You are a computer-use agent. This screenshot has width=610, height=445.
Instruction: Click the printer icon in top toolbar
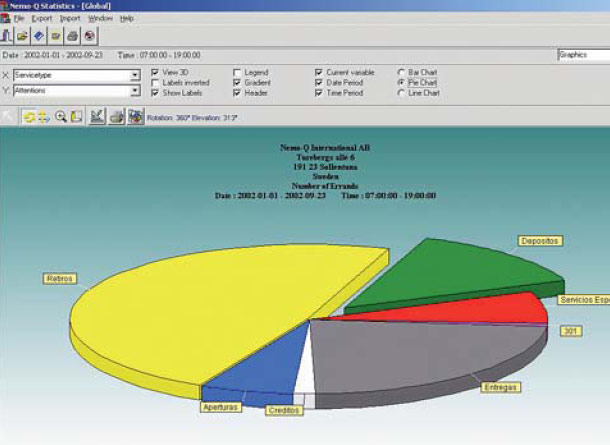click(x=73, y=35)
